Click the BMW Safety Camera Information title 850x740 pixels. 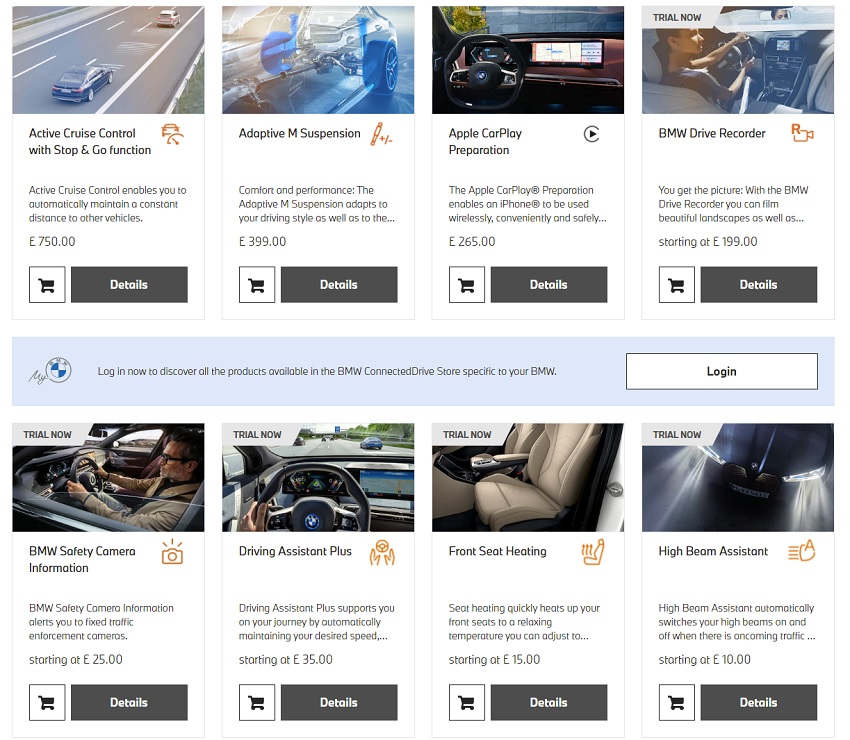point(82,559)
